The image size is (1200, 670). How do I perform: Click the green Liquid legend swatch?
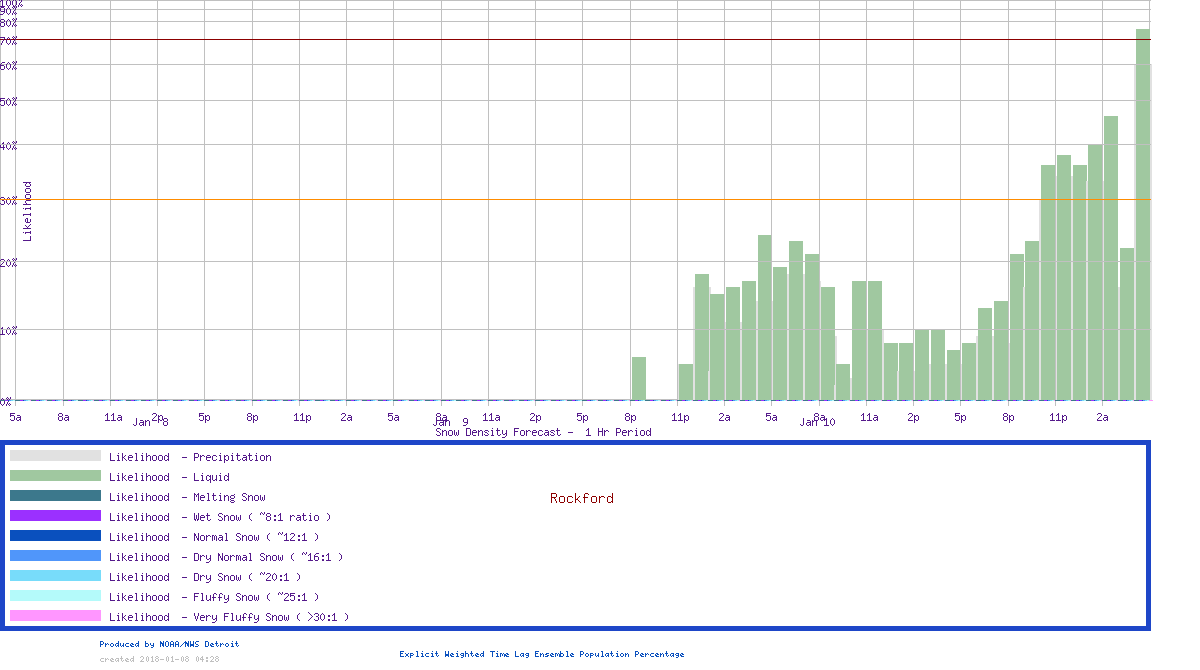tap(55, 476)
